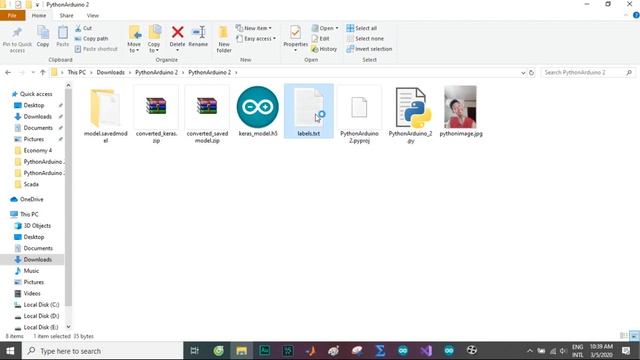
Task: Delete the selected file
Action: 177,39
